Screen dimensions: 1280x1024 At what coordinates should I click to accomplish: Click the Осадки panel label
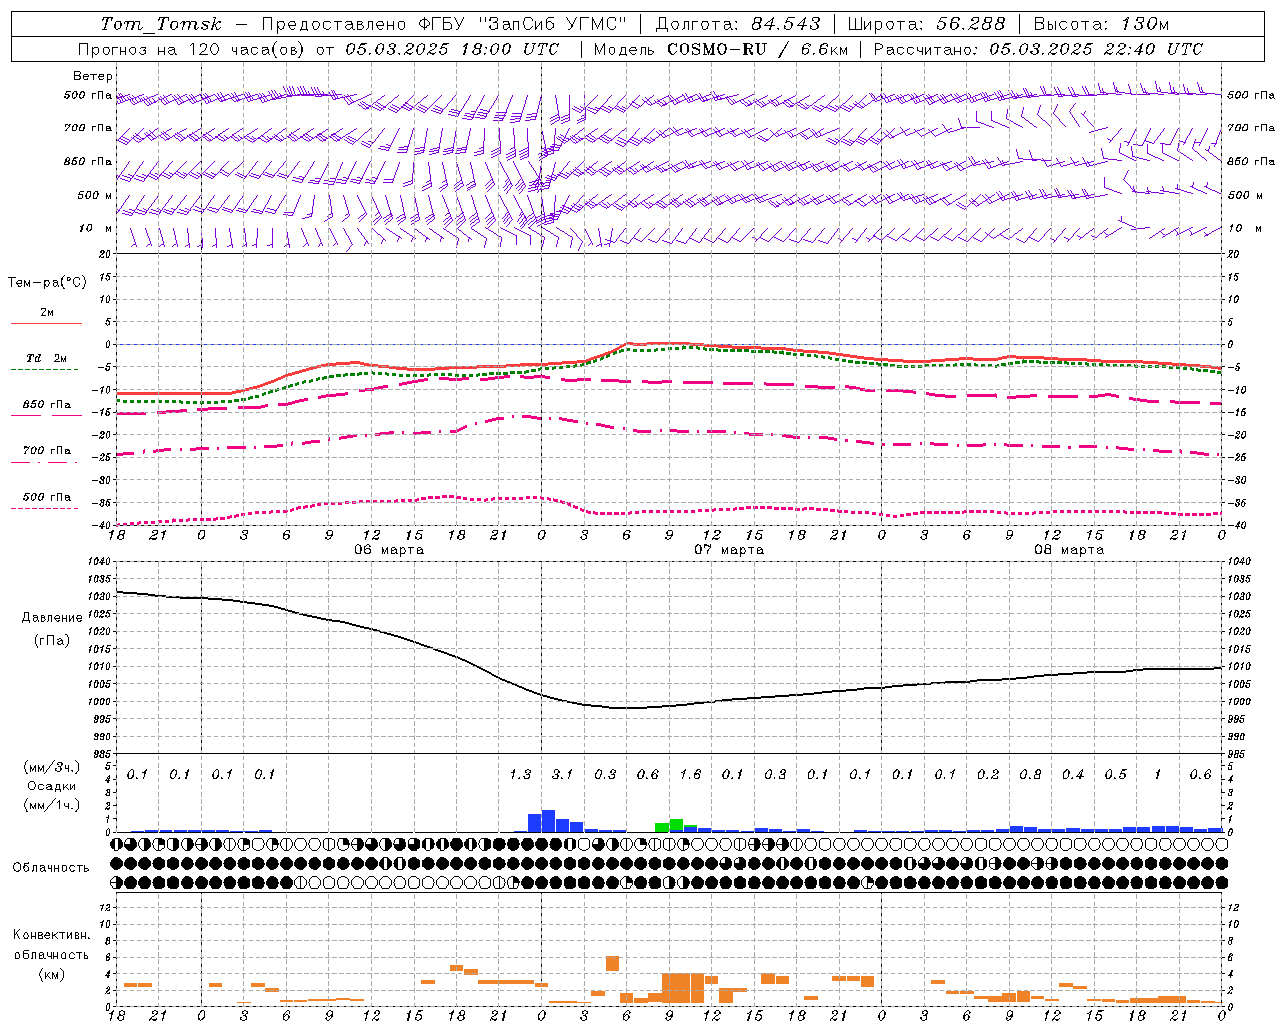pos(52,786)
